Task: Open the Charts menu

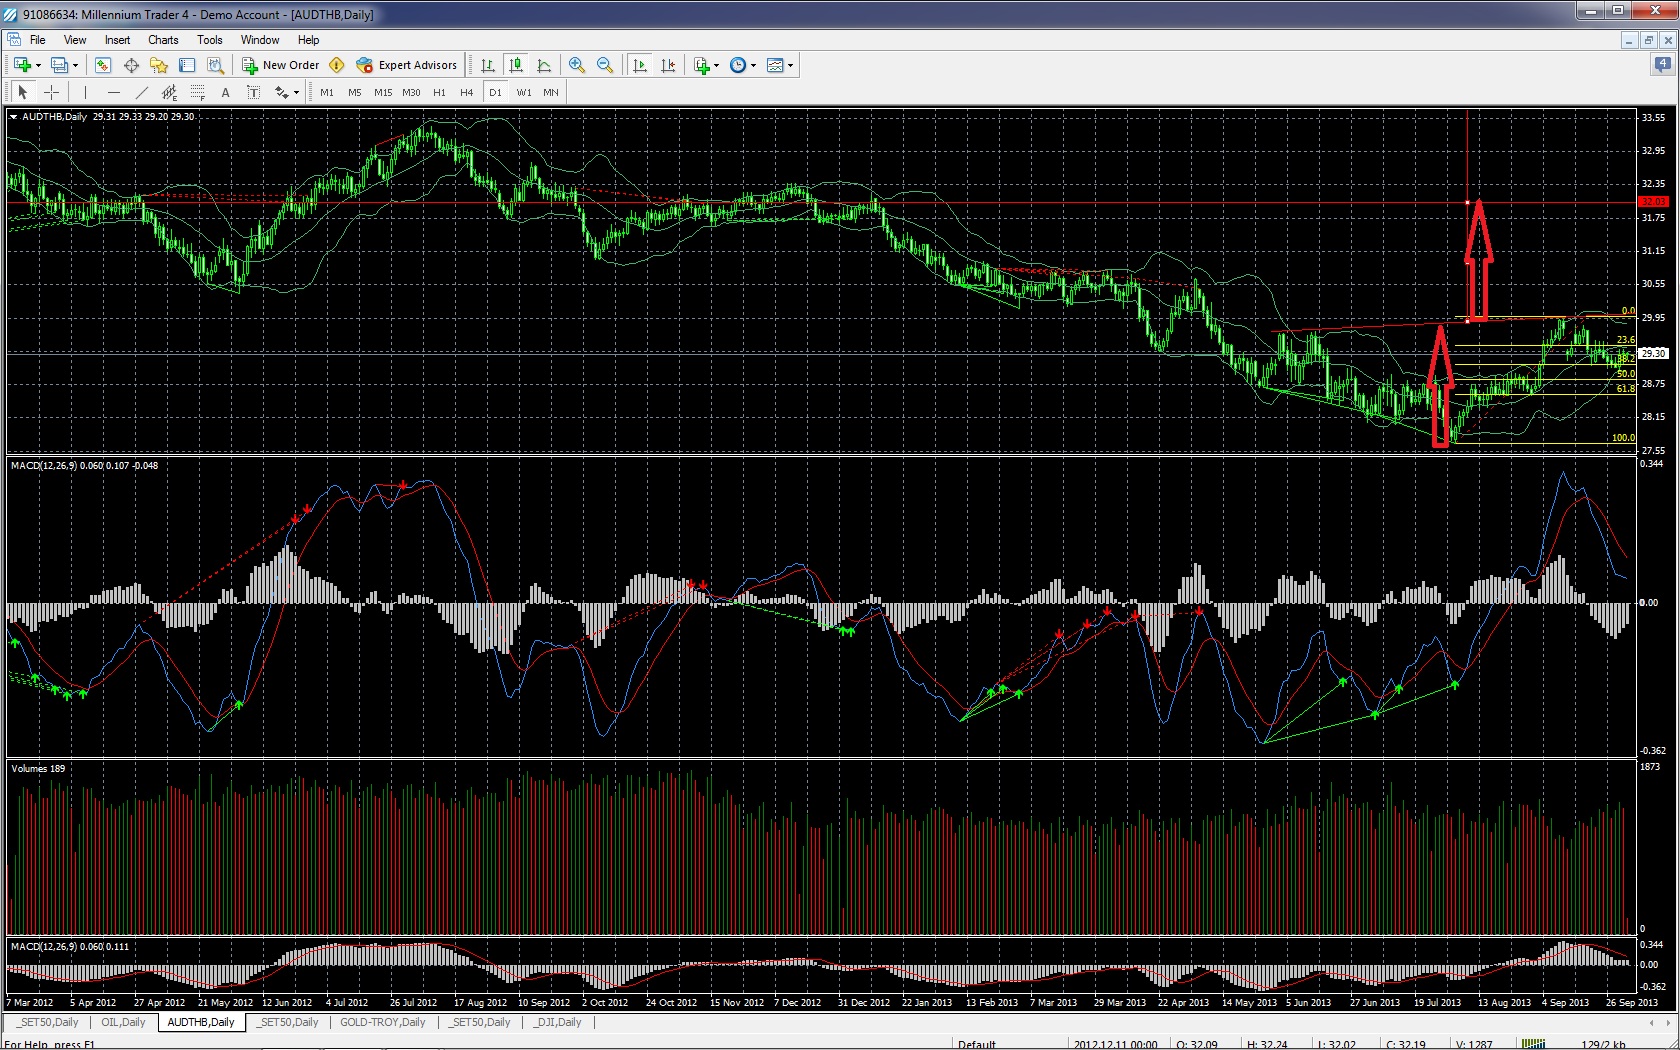Action: pyautogui.click(x=163, y=40)
